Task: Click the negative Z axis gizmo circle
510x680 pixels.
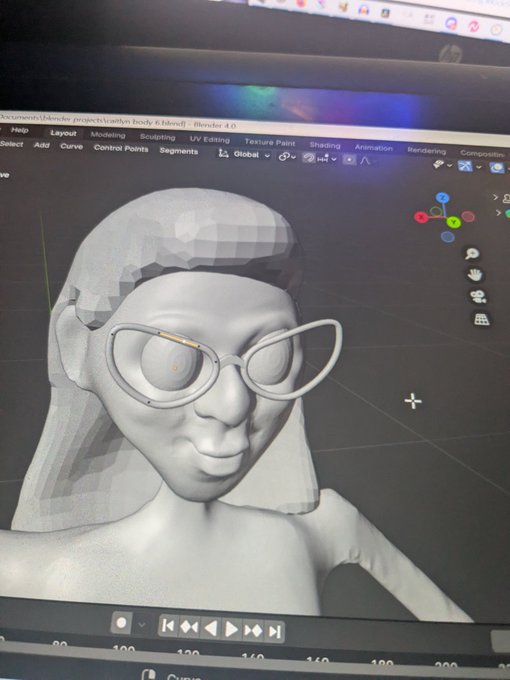Action: 448,237
